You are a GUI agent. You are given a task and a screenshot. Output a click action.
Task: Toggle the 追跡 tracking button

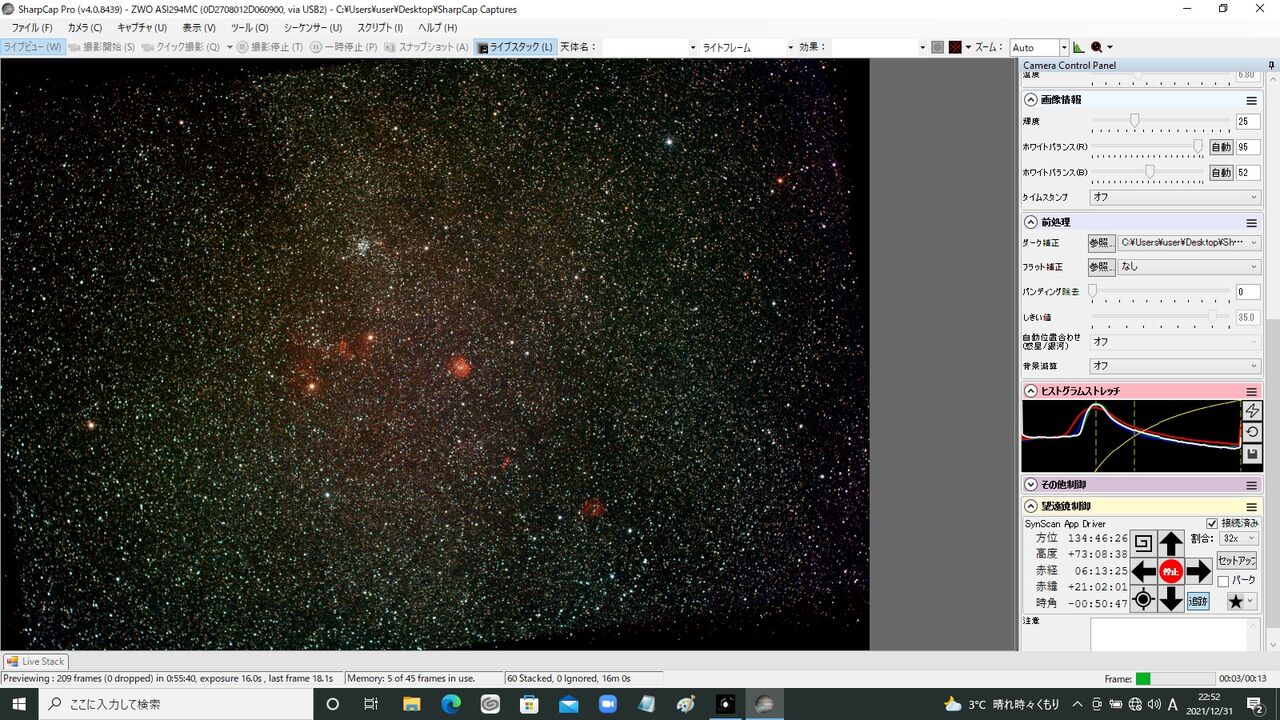coord(1198,601)
